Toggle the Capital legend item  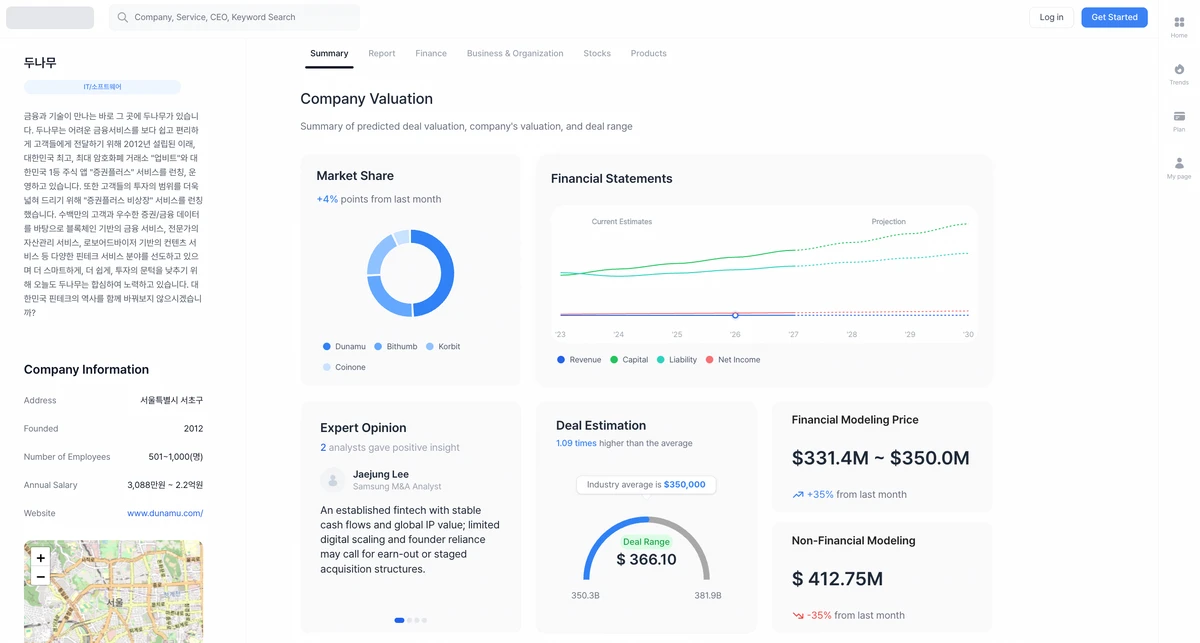click(x=629, y=359)
